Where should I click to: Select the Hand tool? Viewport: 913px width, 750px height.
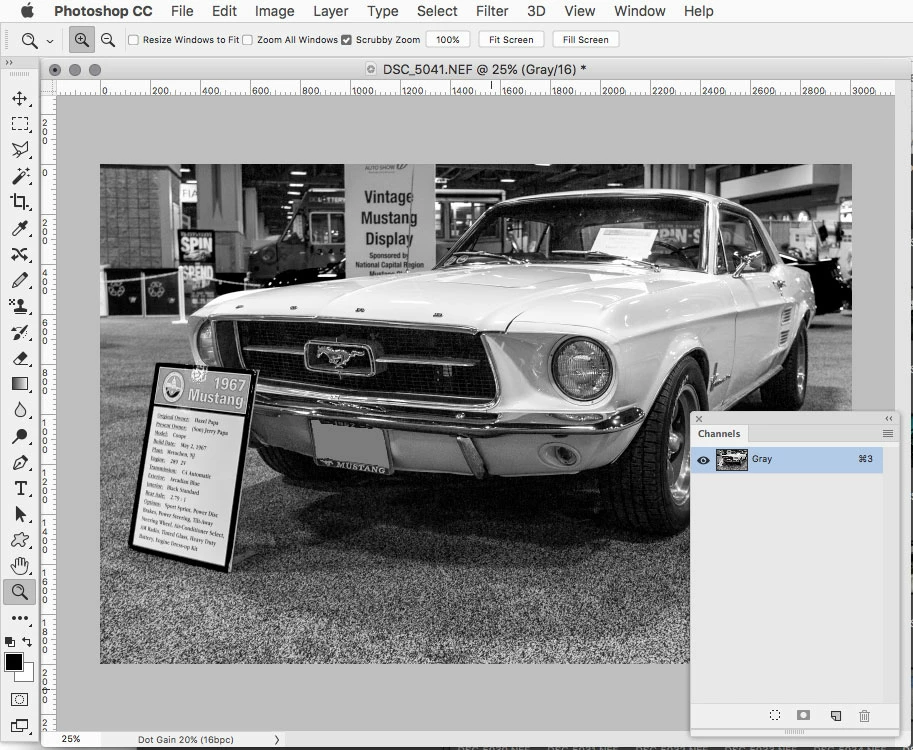(x=20, y=566)
